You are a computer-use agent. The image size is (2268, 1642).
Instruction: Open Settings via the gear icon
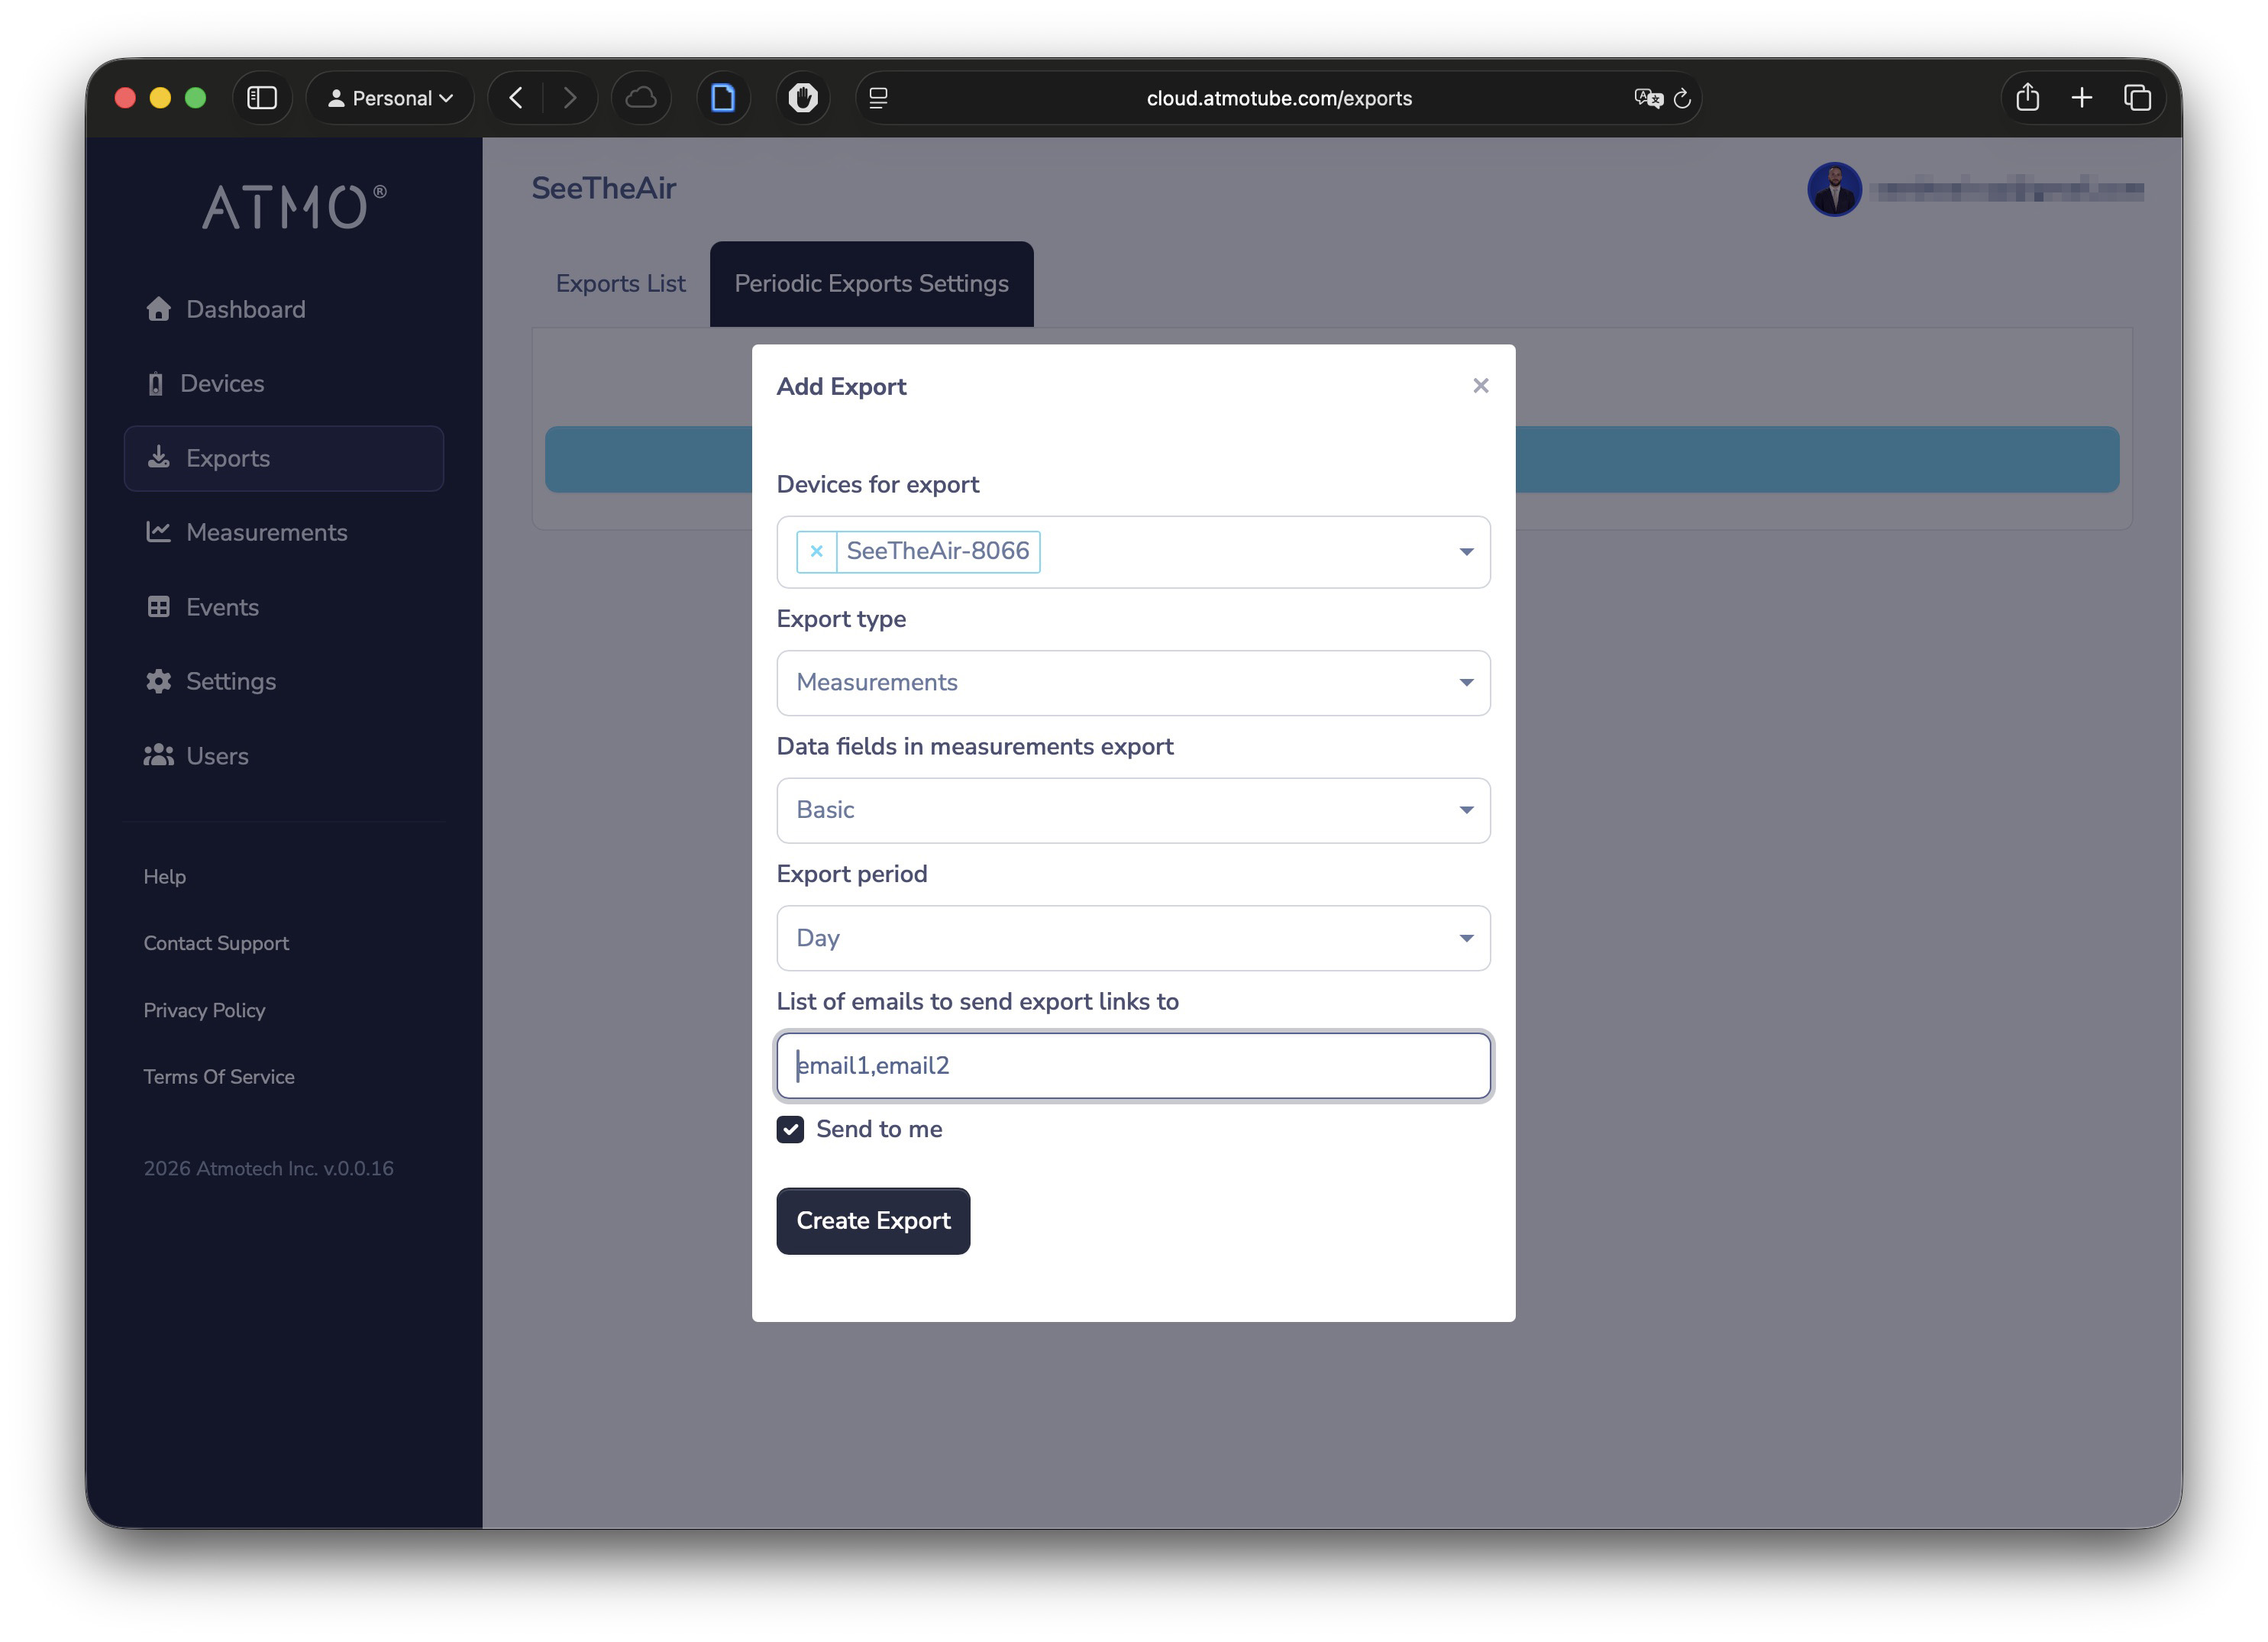[158, 681]
